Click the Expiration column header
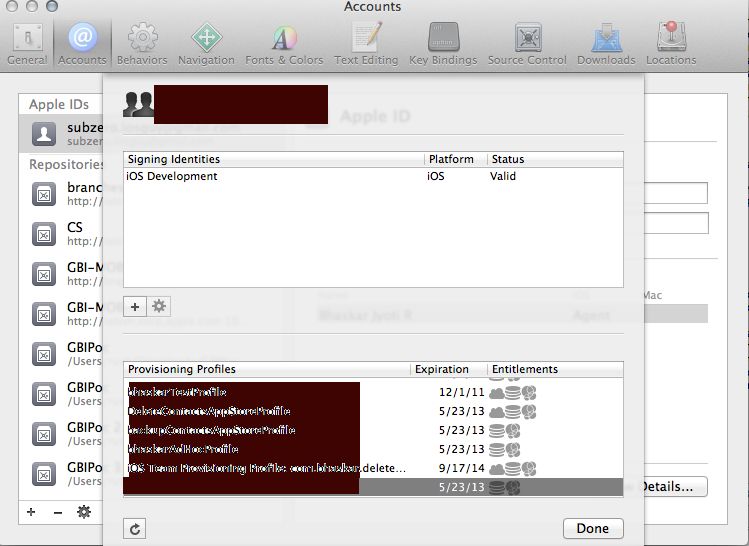 (x=449, y=369)
